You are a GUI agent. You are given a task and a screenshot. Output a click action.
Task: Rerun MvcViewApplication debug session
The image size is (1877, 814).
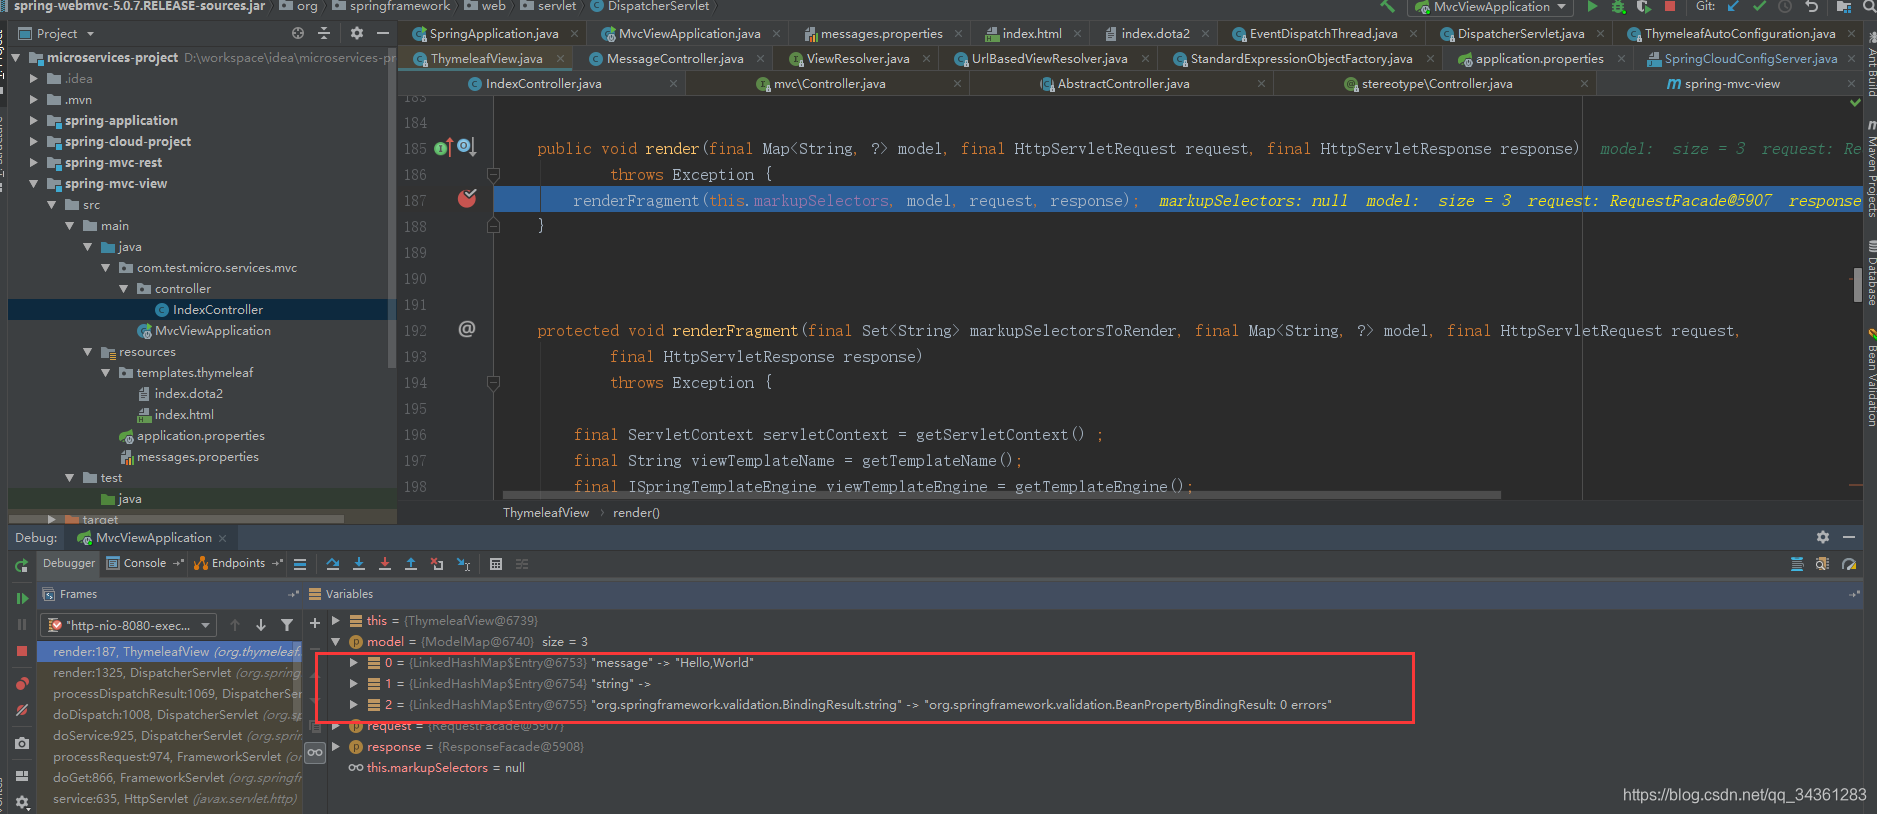(22, 566)
